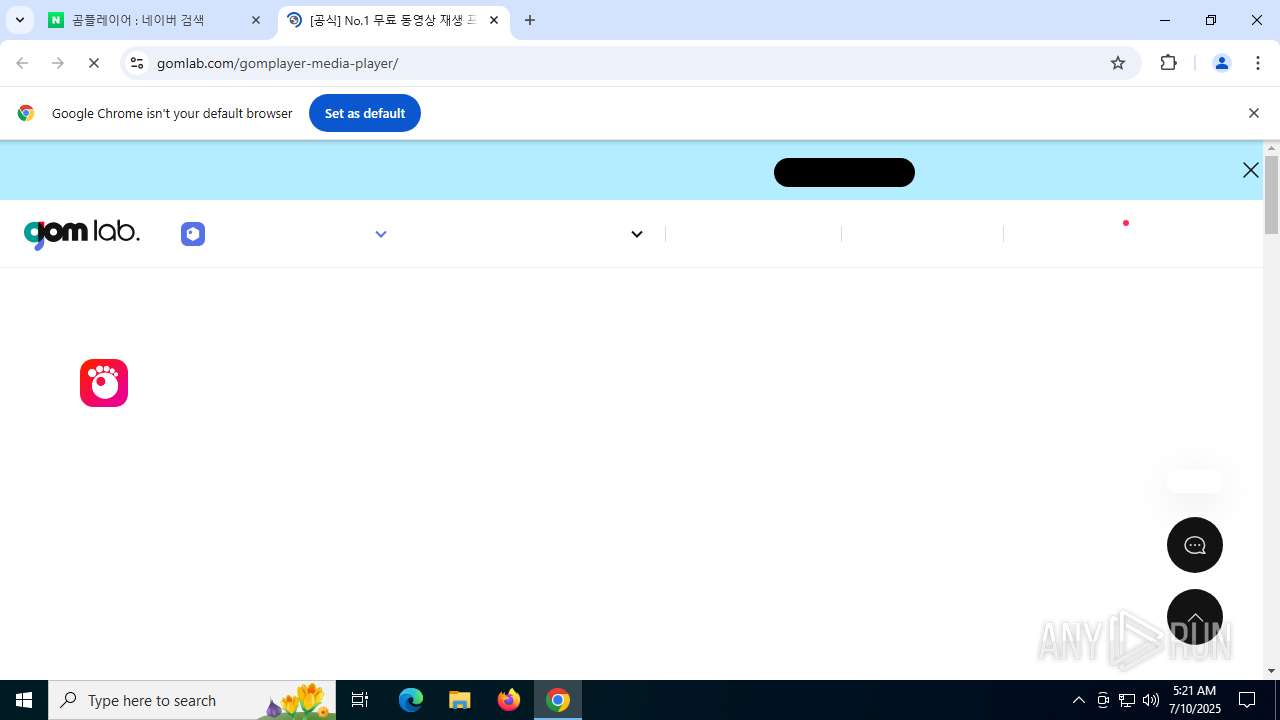Open the Chrome extensions menu
The height and width of the screenshot is (720, 1280).
(x=1168, y=63)
